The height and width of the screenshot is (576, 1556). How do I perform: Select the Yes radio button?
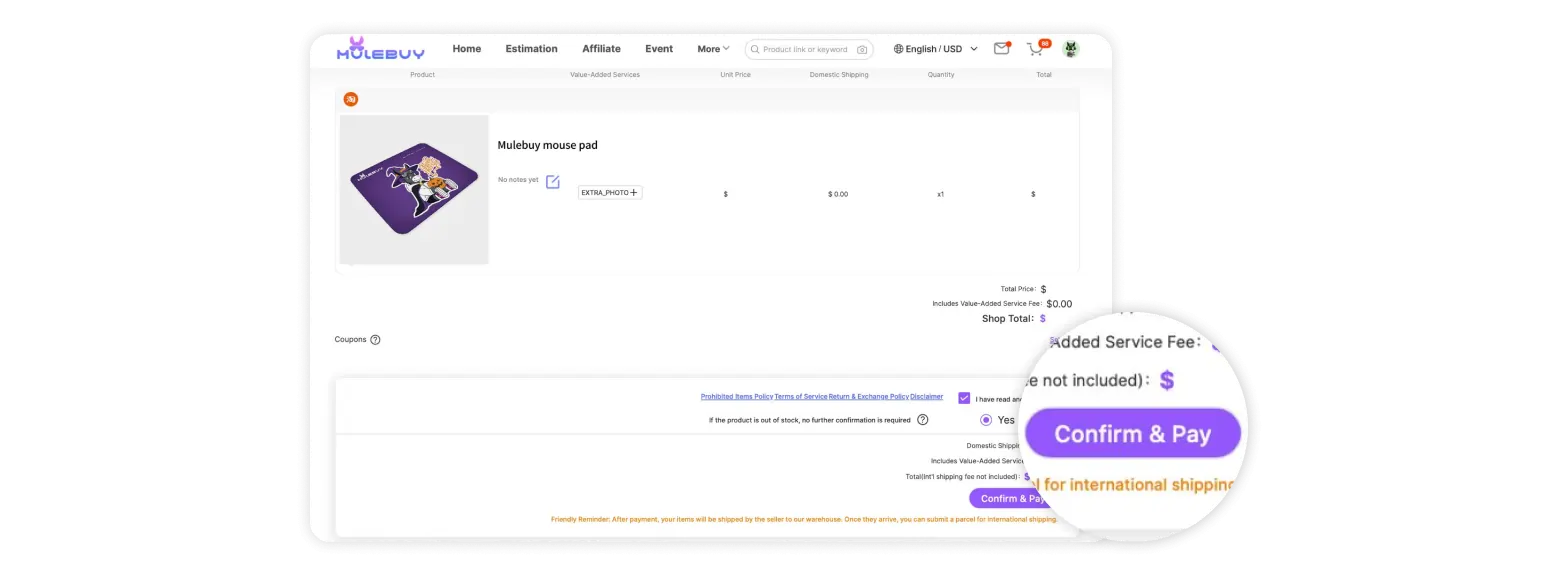[x=986, y=420]
